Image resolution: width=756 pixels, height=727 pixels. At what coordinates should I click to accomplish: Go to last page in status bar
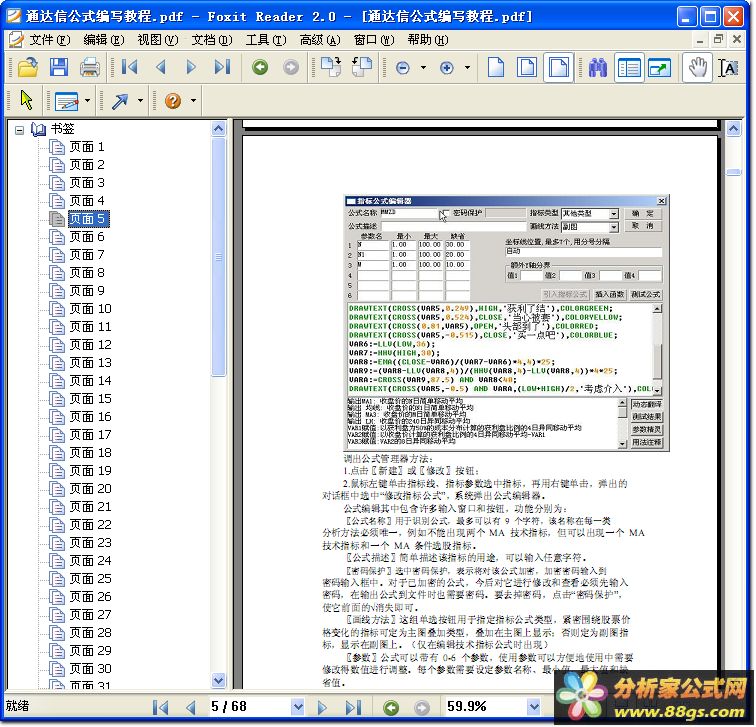(353, 708)
